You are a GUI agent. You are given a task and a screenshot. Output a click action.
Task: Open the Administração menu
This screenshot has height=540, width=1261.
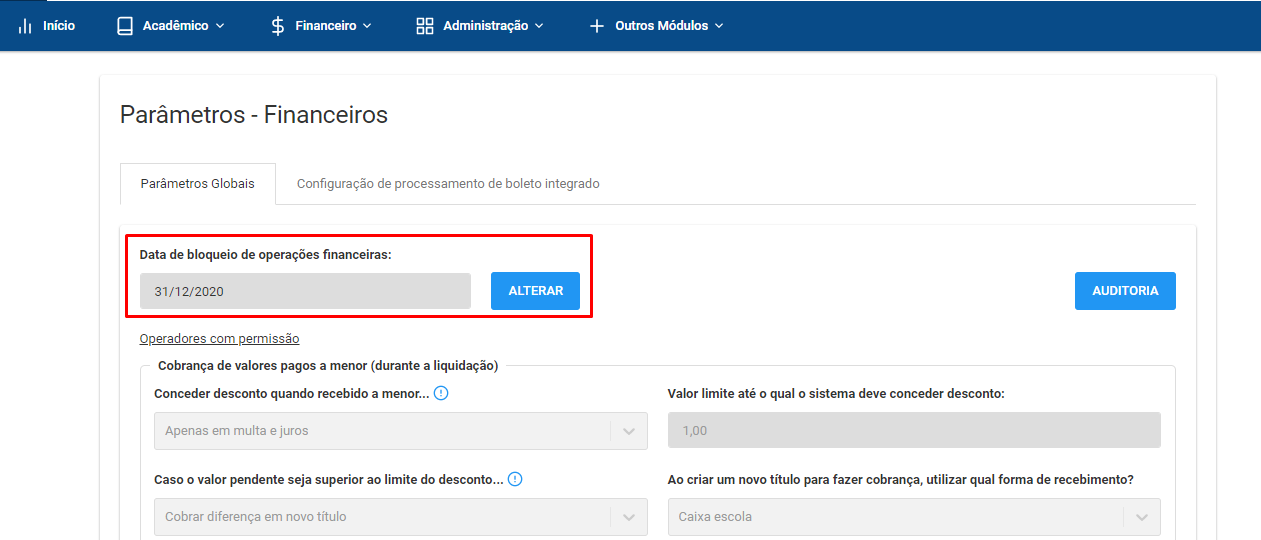480,26
